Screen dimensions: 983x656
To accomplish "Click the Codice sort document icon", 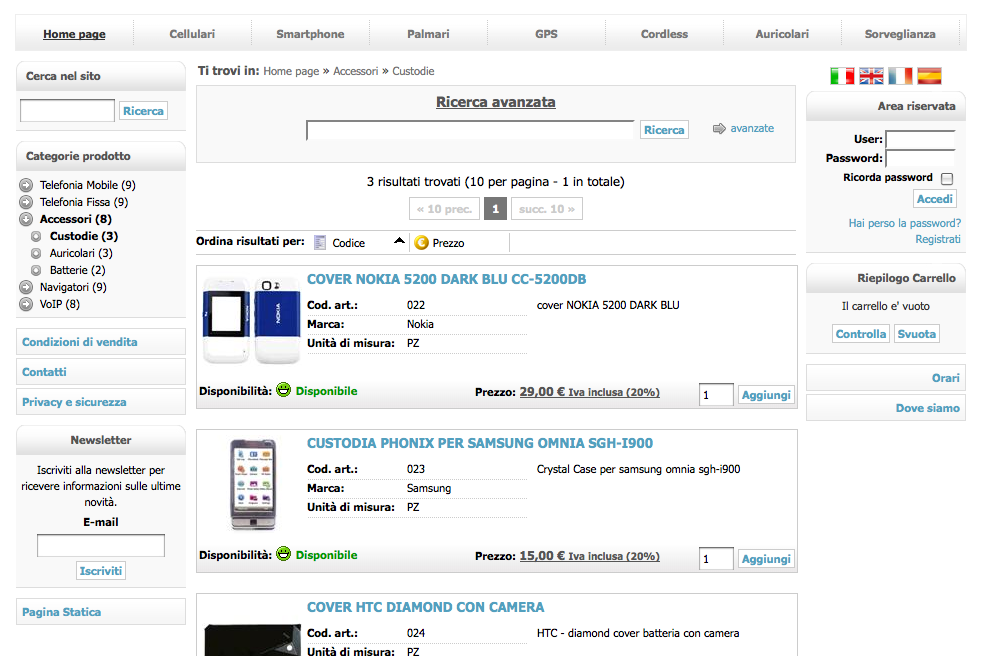I will coord(320,243).
